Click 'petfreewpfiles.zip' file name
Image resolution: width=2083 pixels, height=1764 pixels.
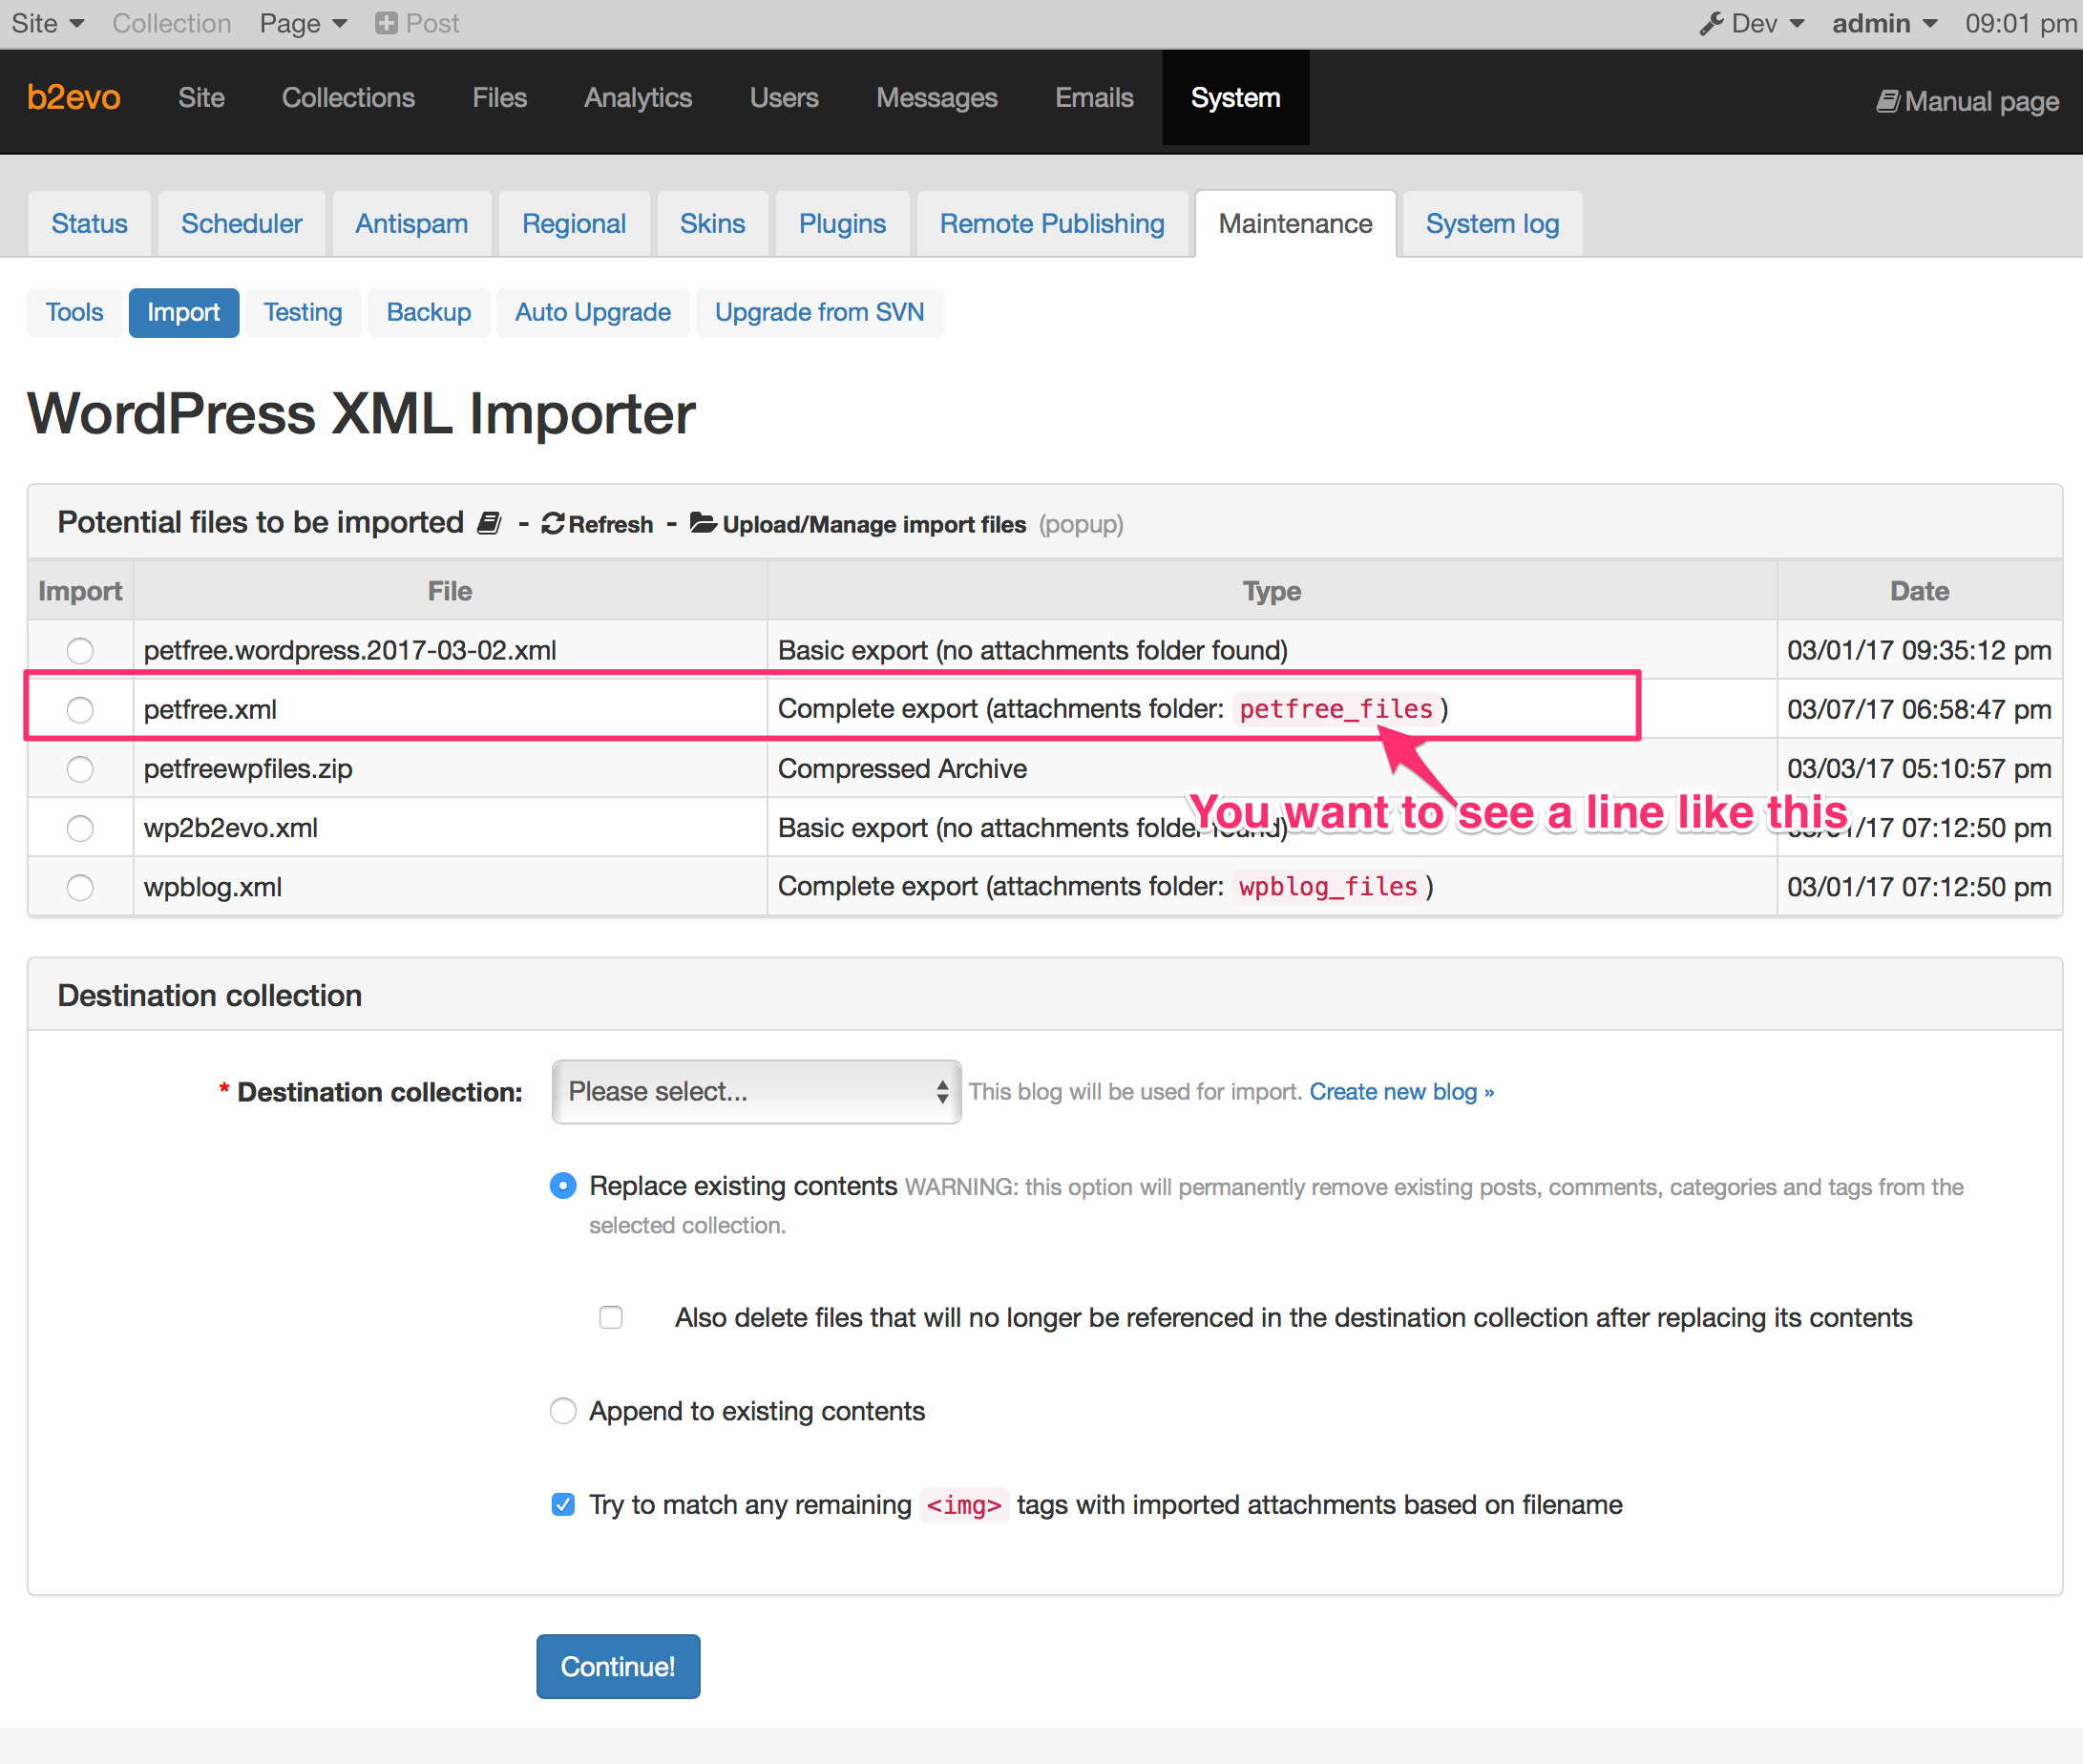click(248, 769)
